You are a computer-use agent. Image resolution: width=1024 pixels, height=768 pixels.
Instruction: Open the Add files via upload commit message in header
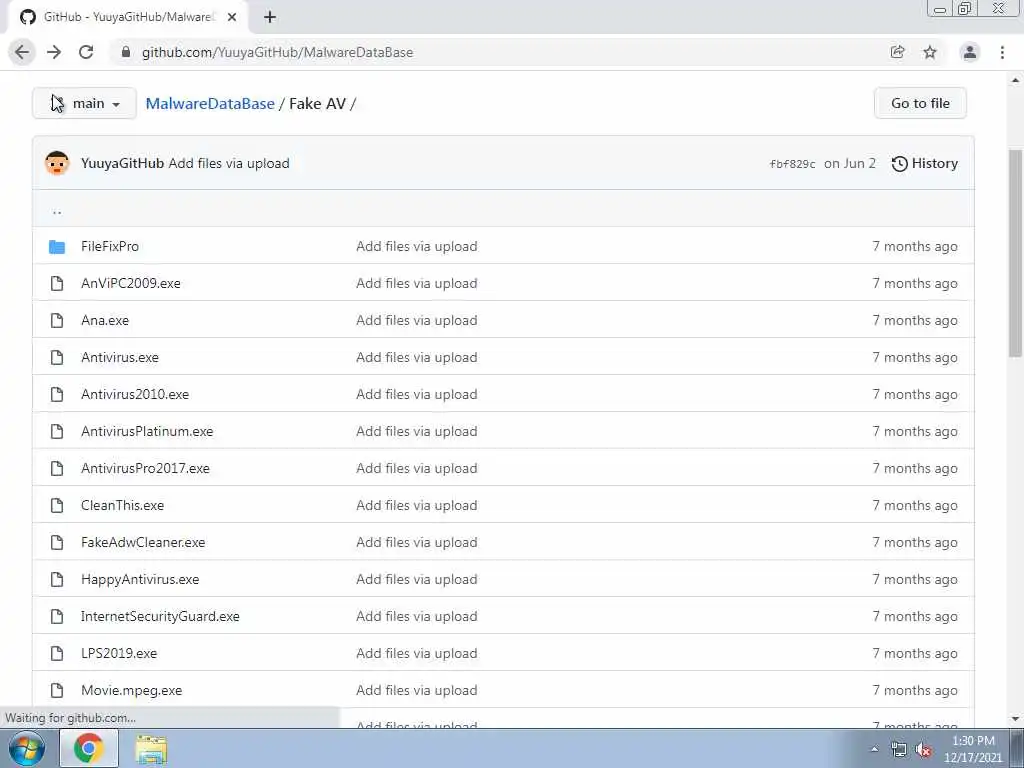pyautogui.click(x=229, y=163)
